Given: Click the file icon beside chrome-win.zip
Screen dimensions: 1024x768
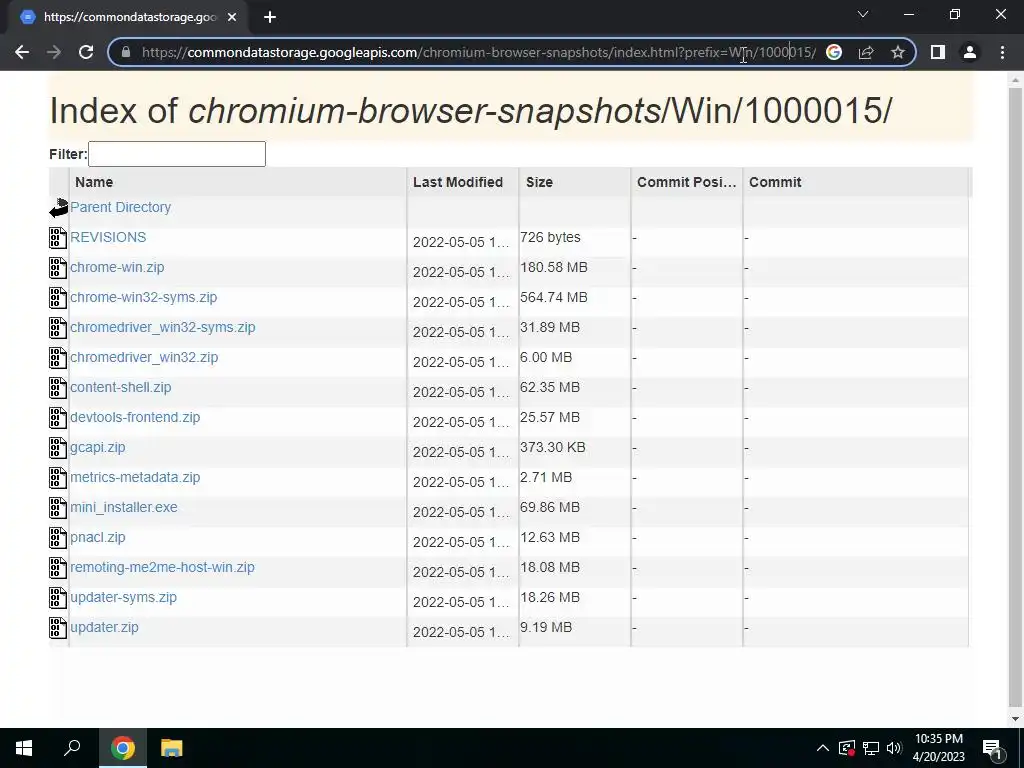Looking at the screenshot, I should click(57, 268).
